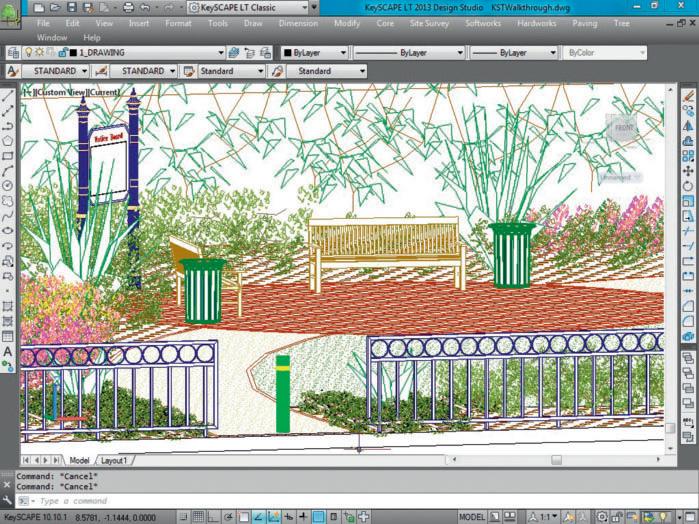Toggle Object Snap in status bar

(x=244, y=517)
